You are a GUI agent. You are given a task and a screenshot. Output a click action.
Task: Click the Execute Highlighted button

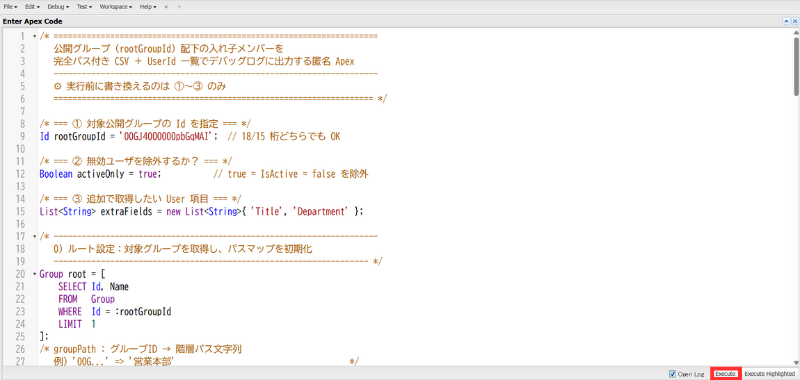(x=769, y=374)
